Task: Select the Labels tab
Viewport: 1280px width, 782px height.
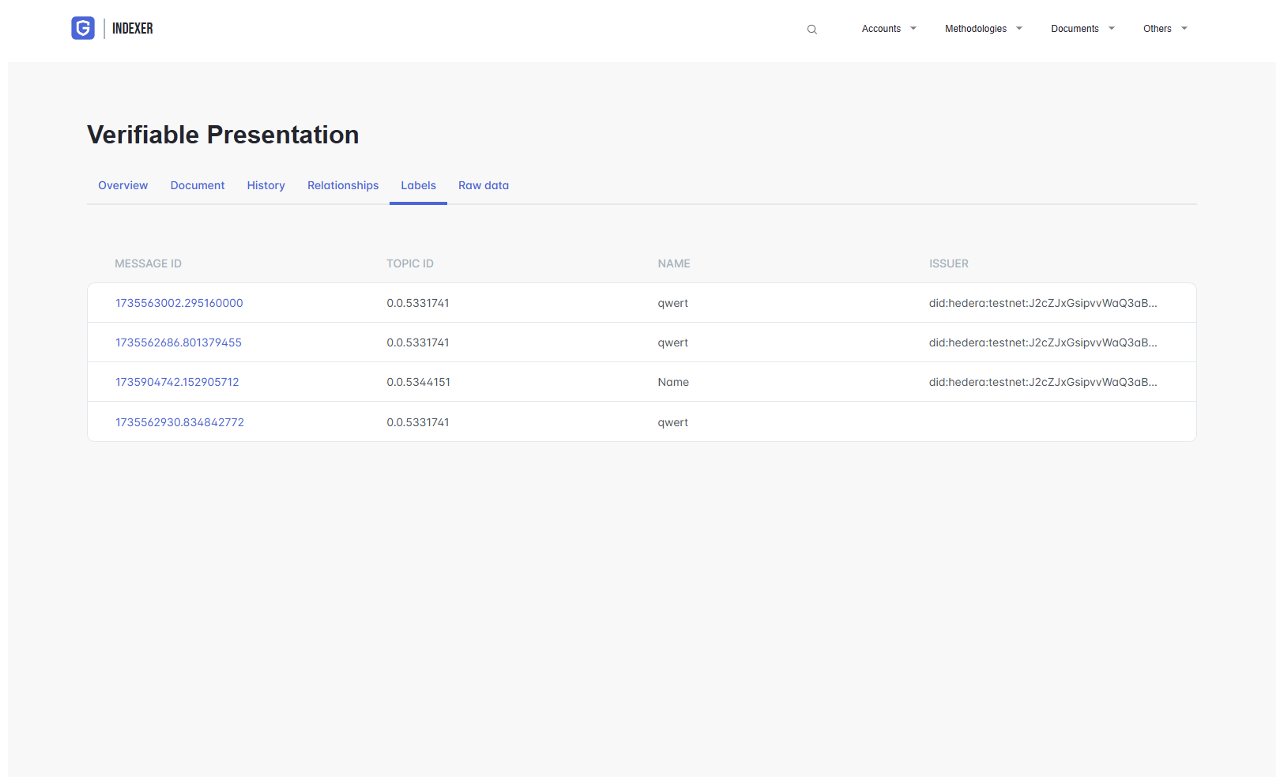Action: [x=418, y=185]
